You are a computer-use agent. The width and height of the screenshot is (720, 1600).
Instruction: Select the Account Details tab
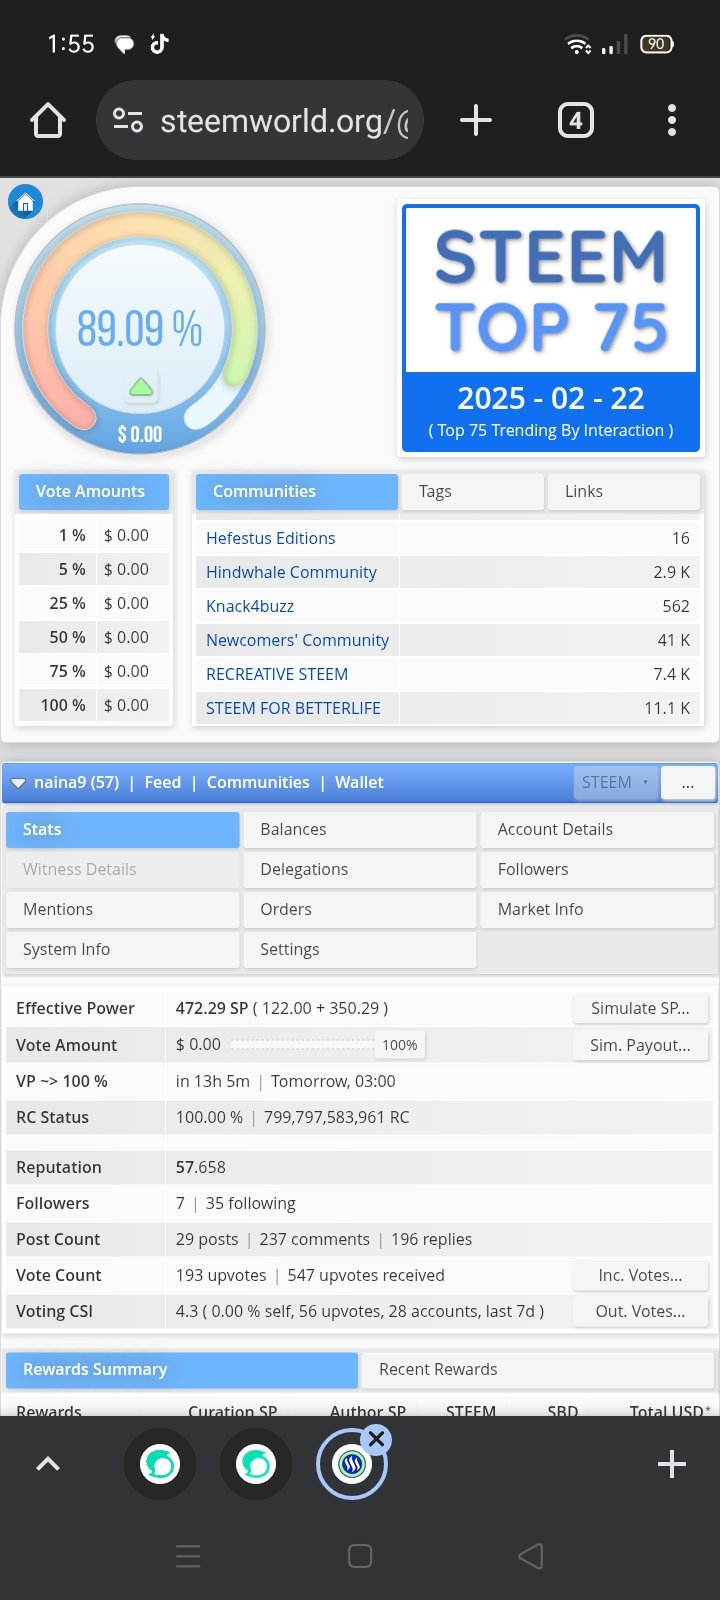pyautogui.click(x=597, y=829)
